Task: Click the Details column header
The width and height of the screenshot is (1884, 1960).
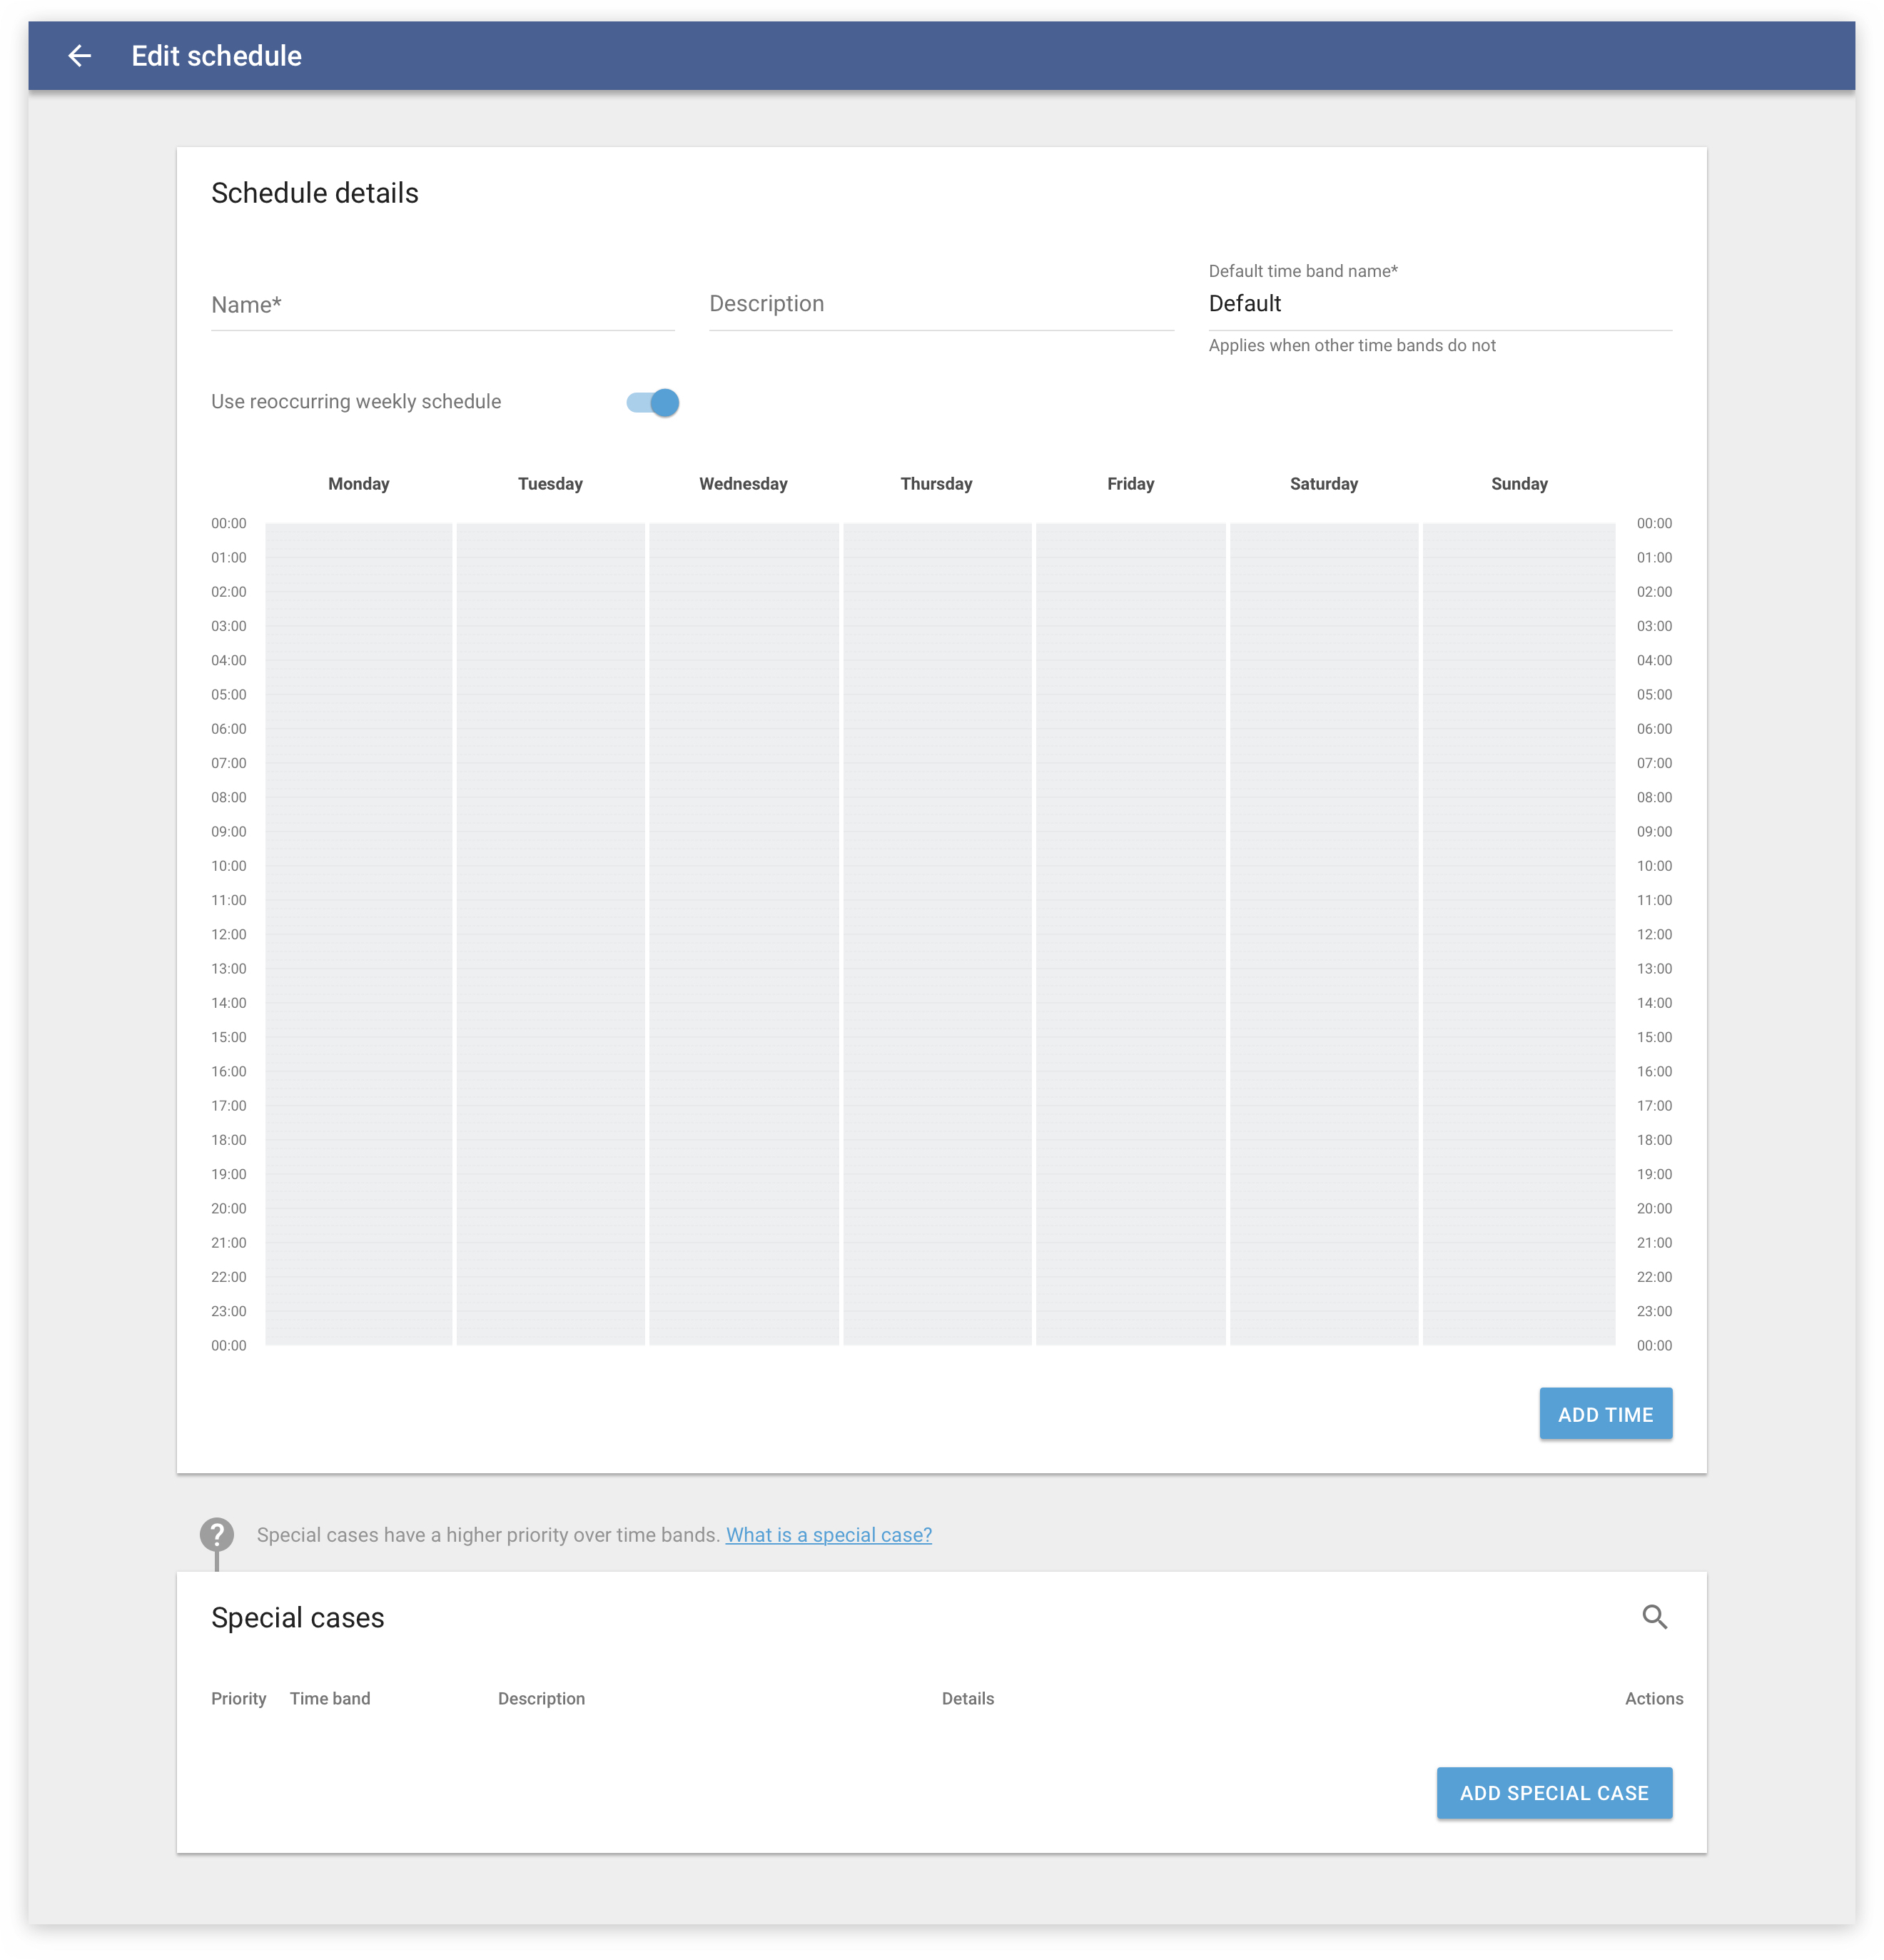Action: point(968,1699)
